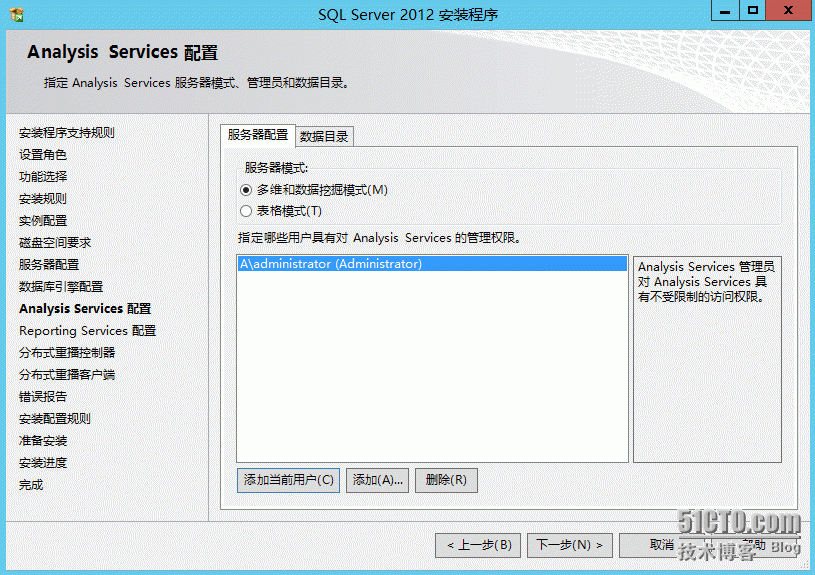The image size is (815, 575).
Task: Click 分布式重播控制器 step in sidebar
Action: [x=67, y=352]
